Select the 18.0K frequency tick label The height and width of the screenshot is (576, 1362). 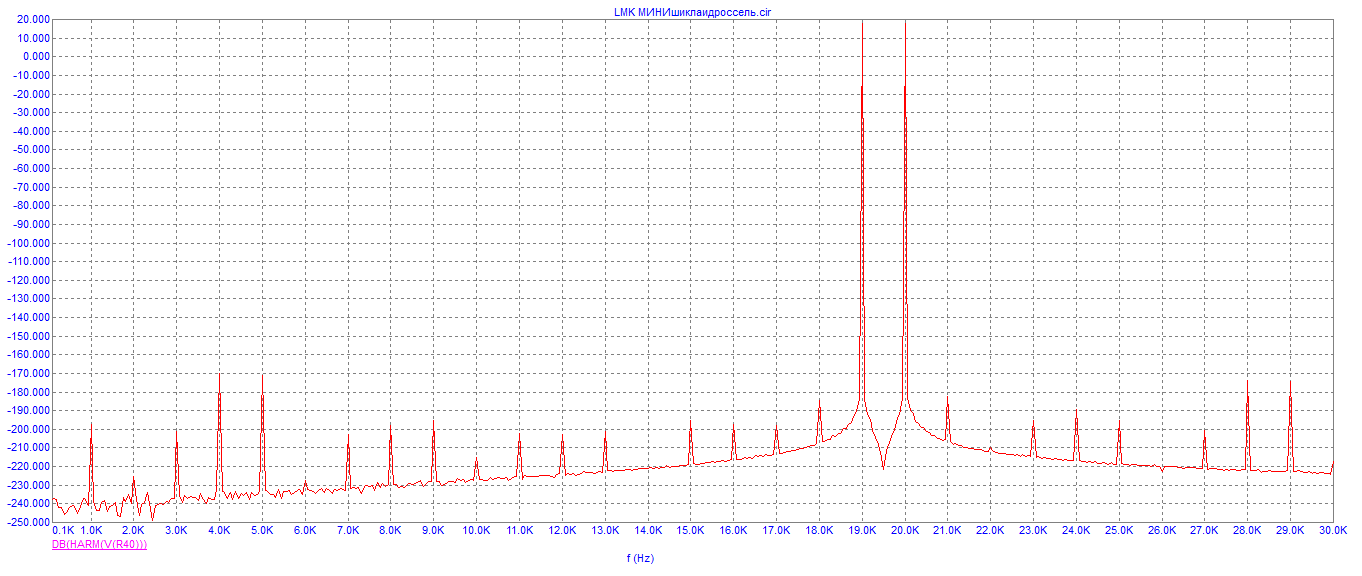[x=819, y=530]
